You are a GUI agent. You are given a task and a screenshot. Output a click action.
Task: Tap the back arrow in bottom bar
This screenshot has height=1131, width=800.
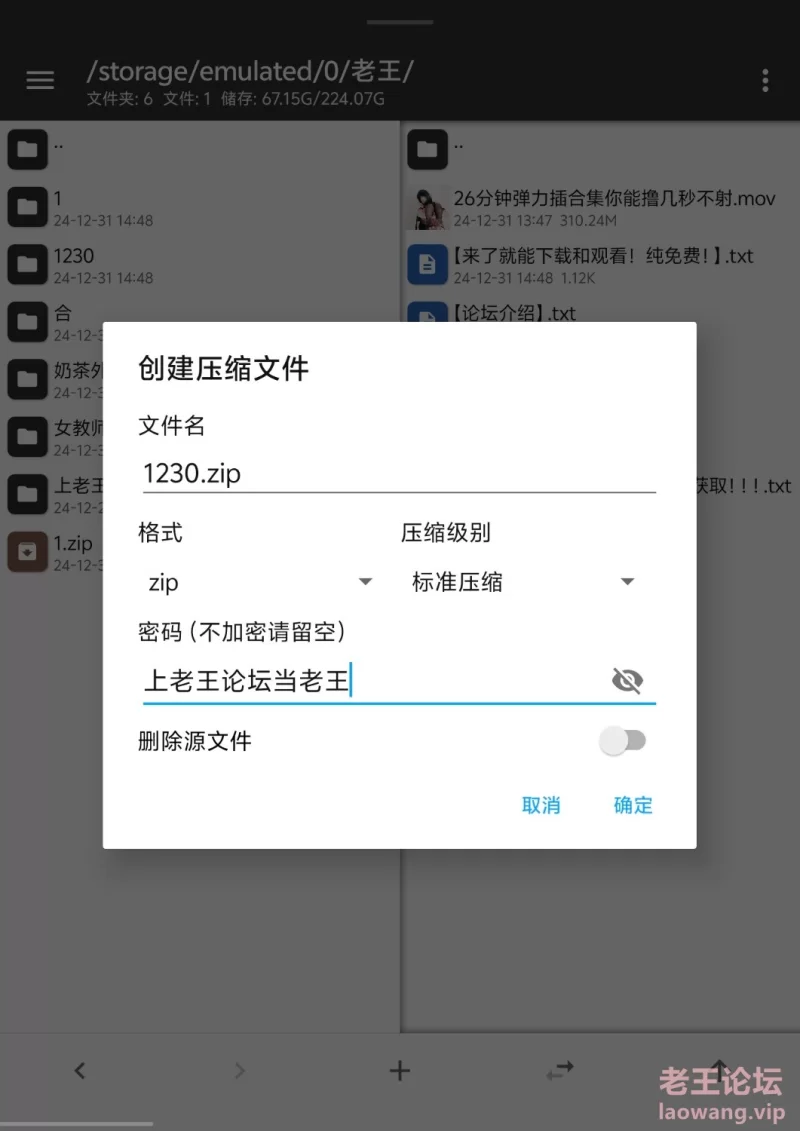pos(80,1070)
